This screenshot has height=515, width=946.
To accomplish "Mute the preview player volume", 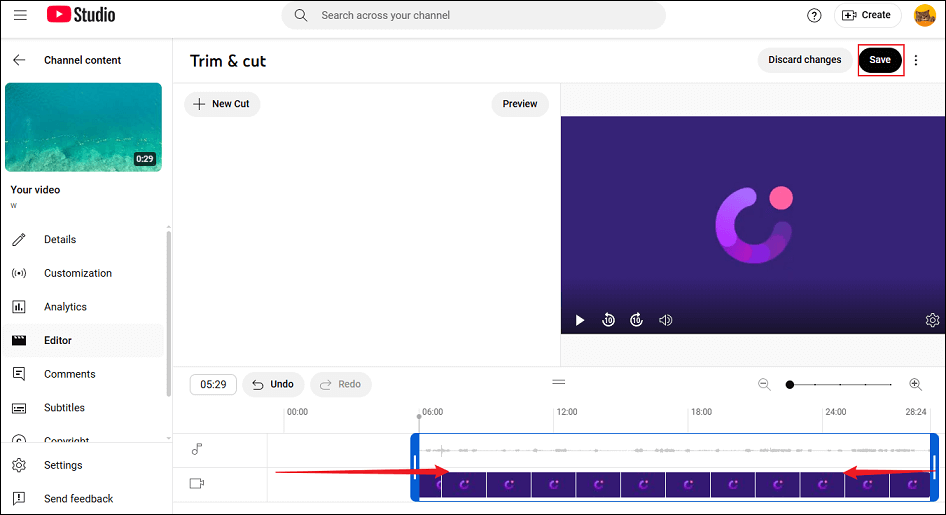I will tap(665, 320).
